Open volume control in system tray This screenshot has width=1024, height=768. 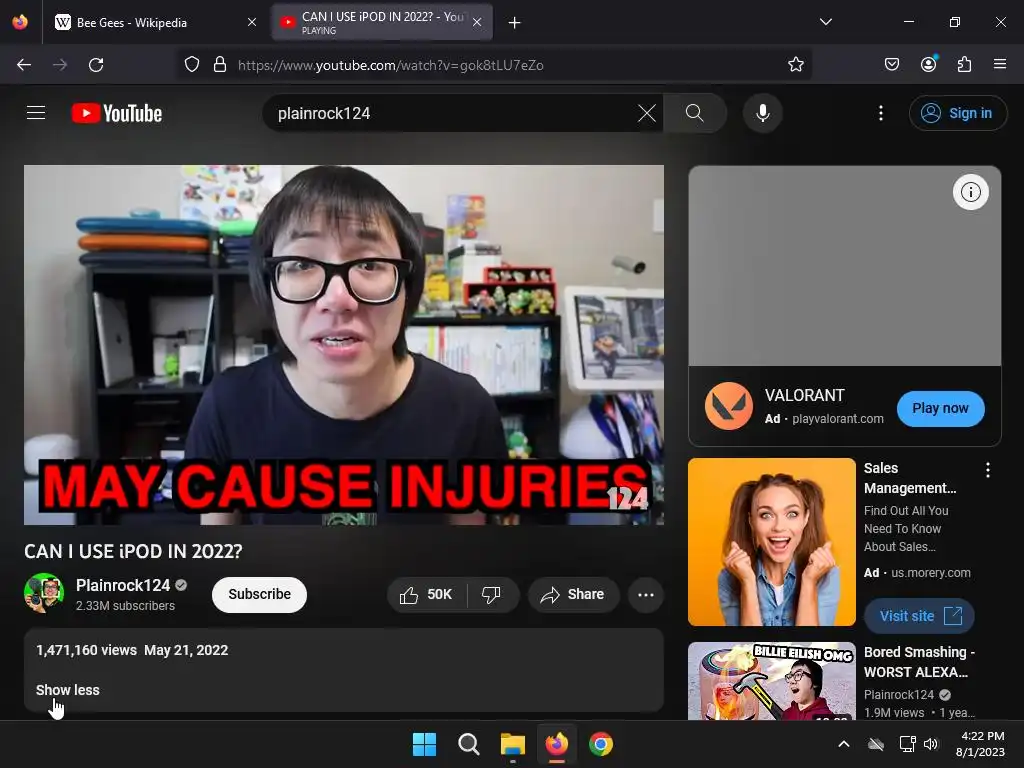pyautogui.click(x=931, y=744)
